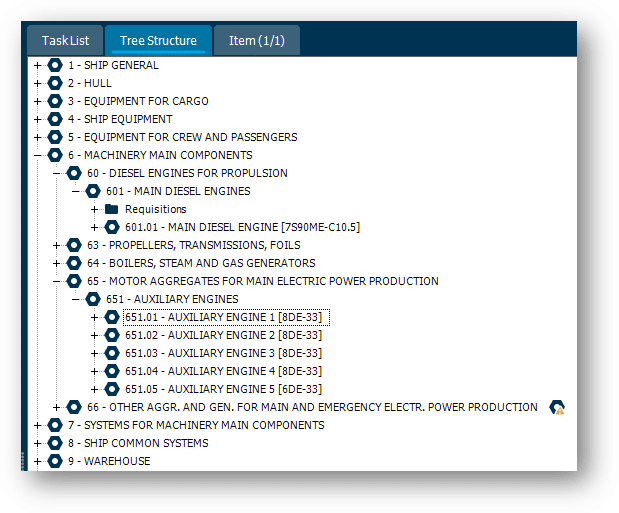619x513 pixels.
Task: Click hex nut icon of MACHINERY MAIN COMPONENTS
Action: [55, 155]
